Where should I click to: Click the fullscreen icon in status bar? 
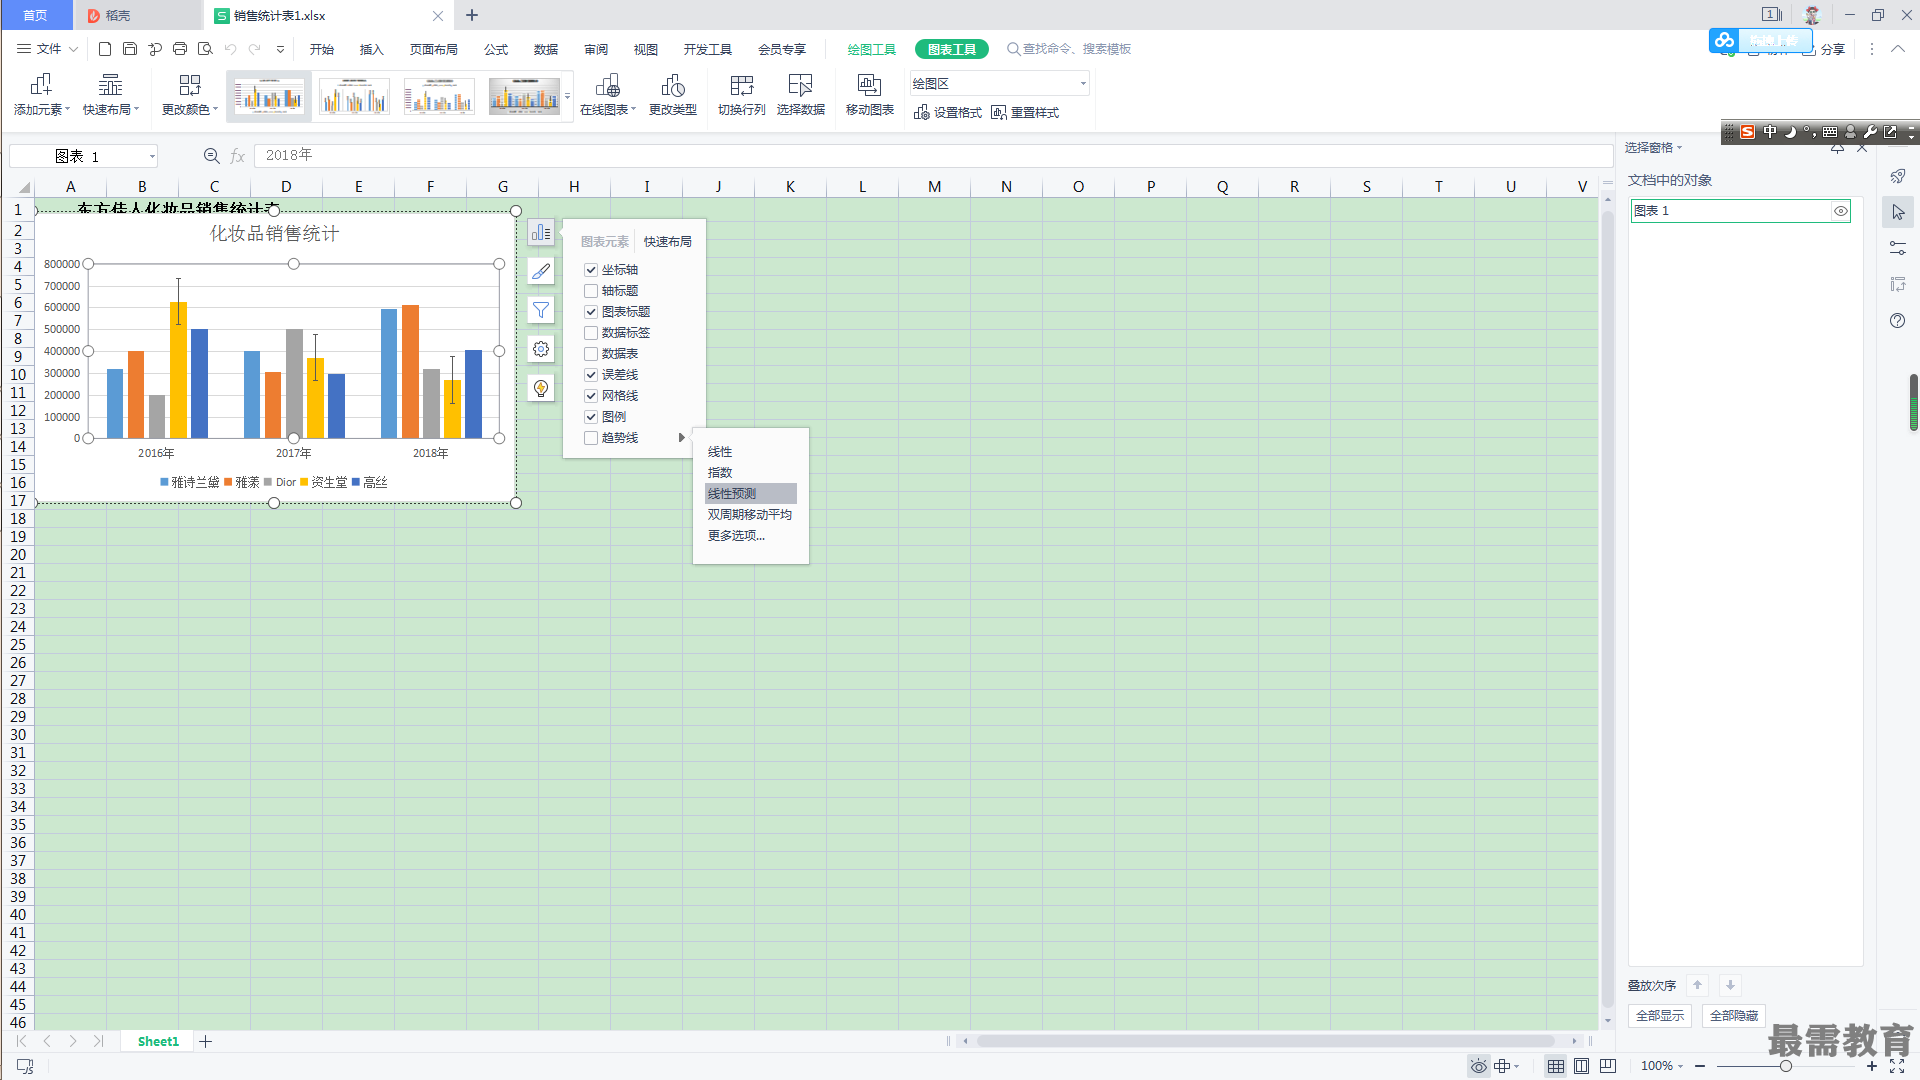1897,1067
